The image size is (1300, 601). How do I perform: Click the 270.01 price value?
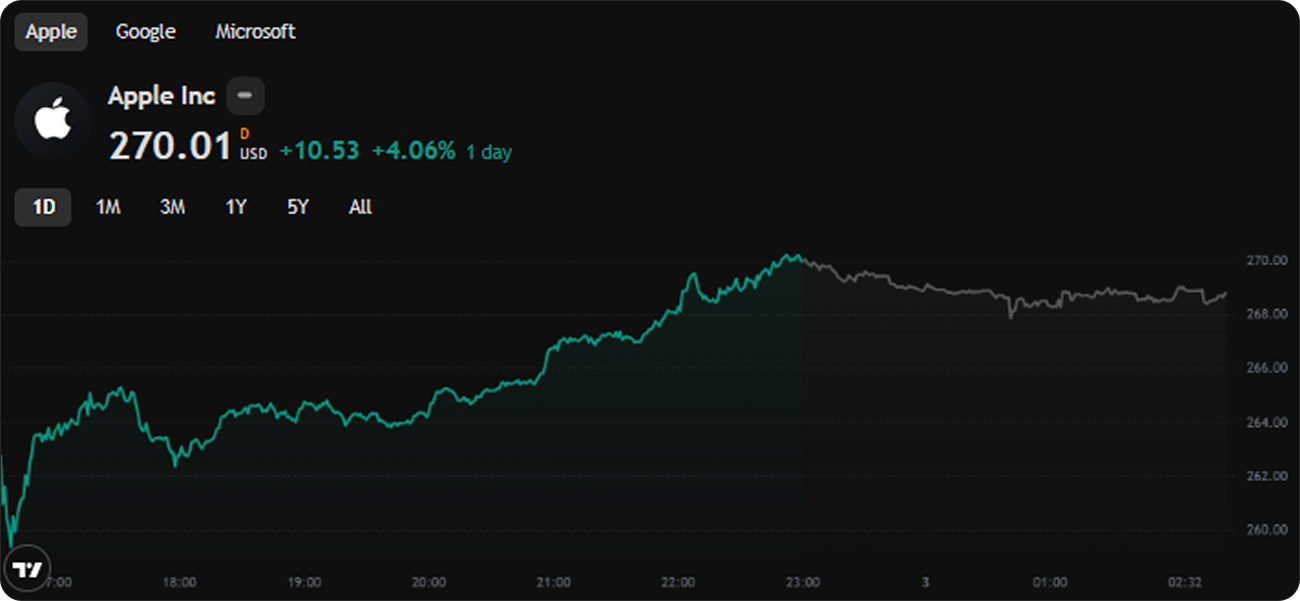point(170,147)
